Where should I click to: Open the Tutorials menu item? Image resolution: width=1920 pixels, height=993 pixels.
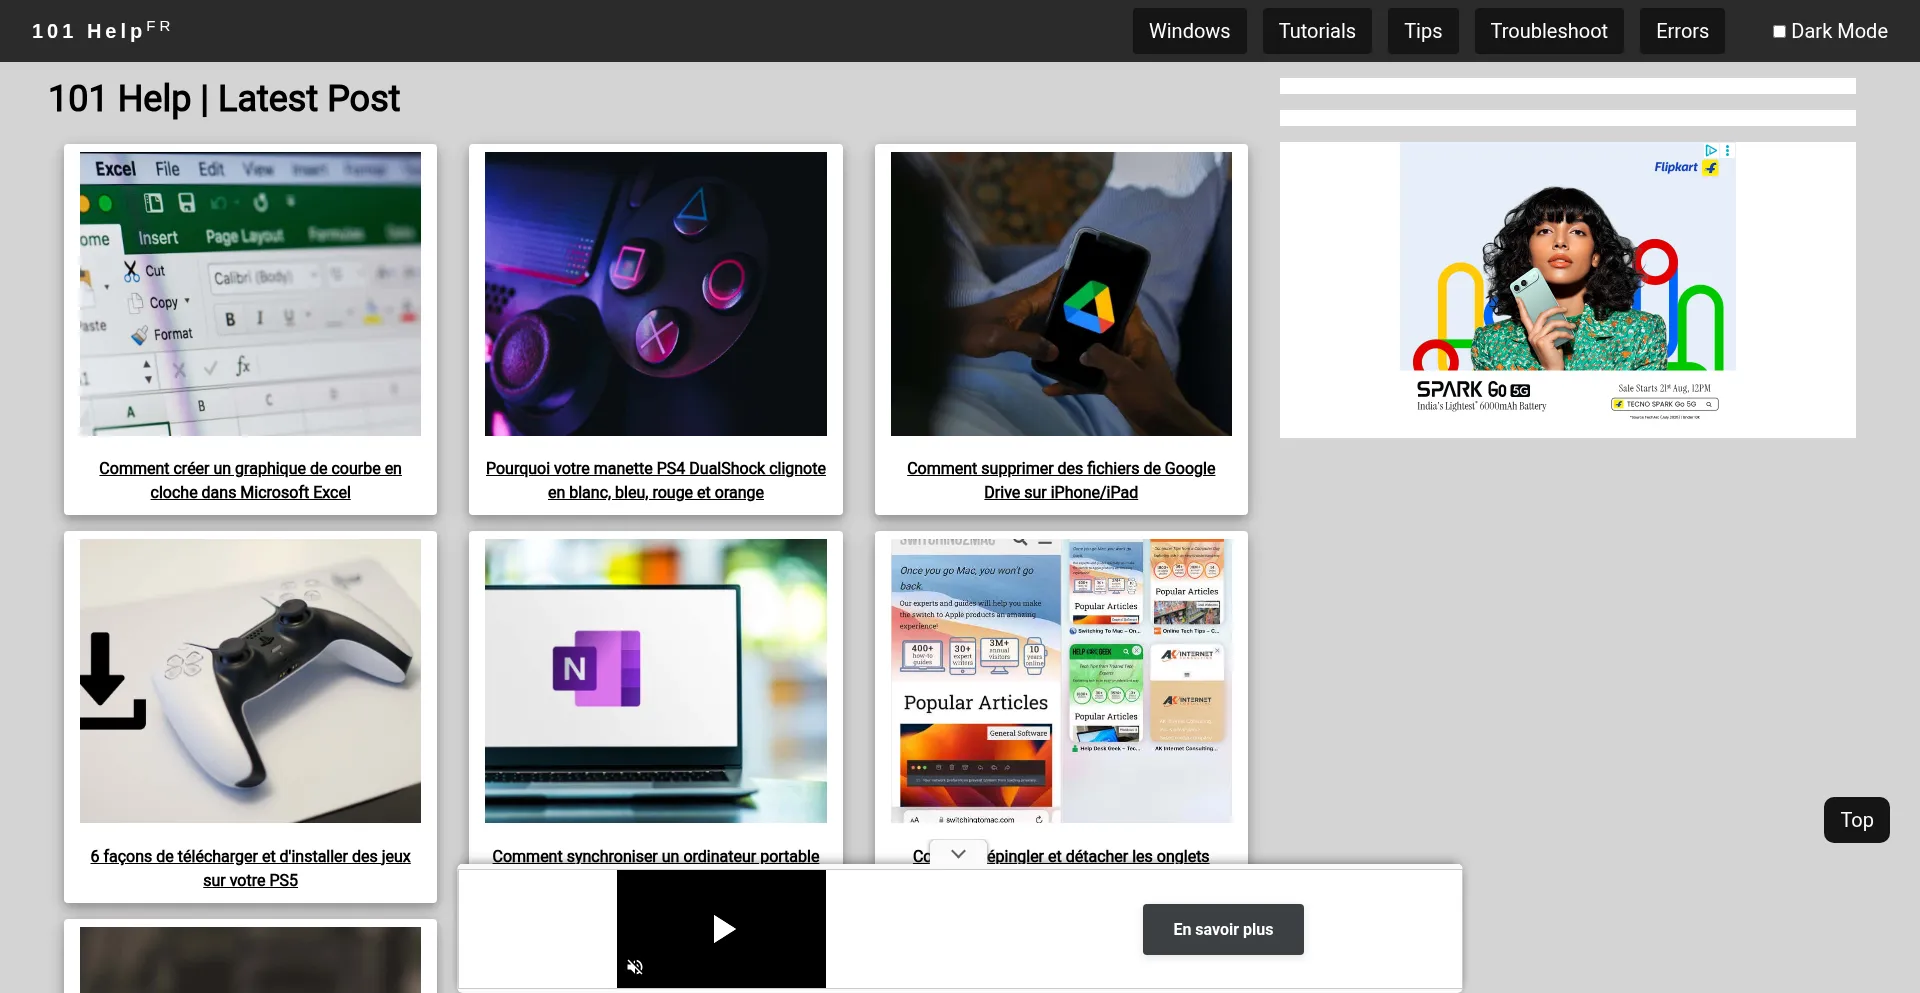pos(1317,31)
